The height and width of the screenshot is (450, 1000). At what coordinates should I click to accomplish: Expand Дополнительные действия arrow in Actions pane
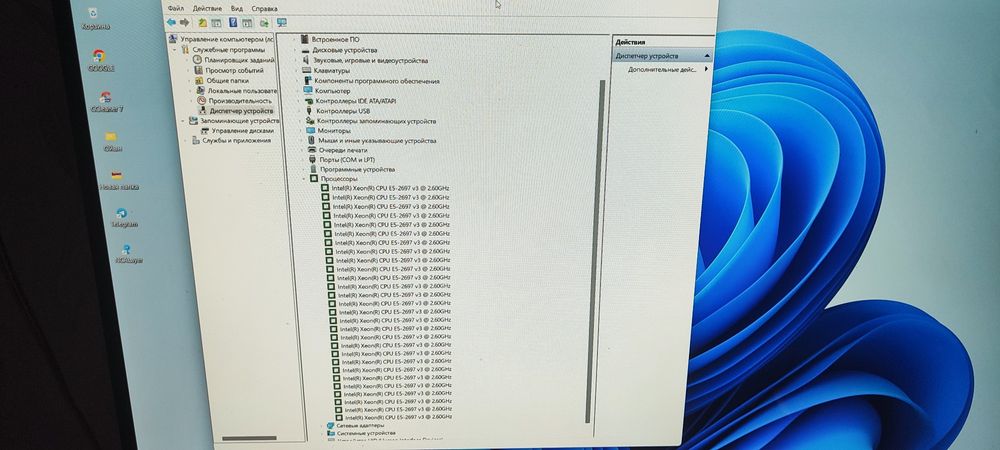point(706,69)
